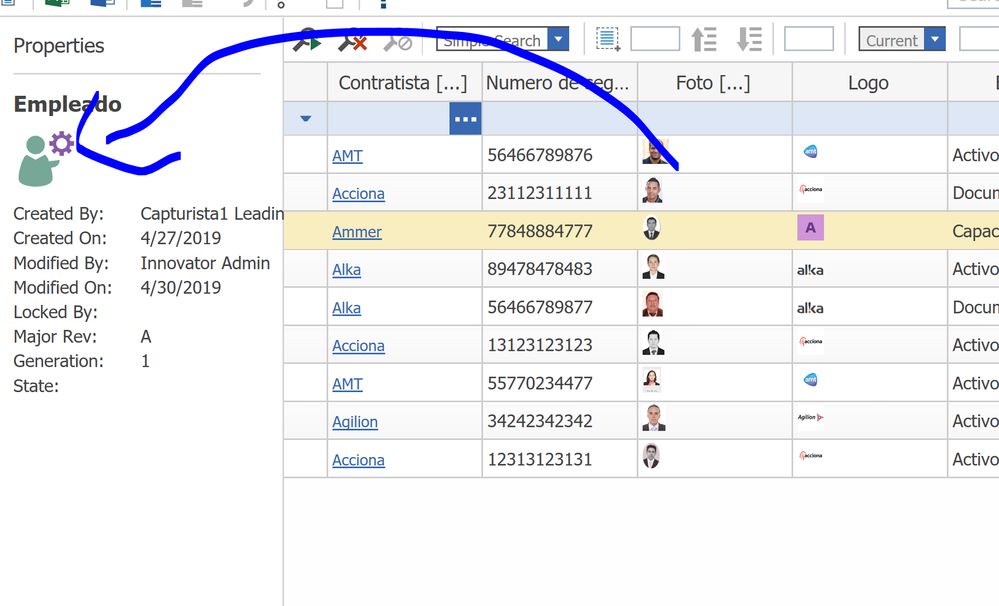The height and width of the screenshot is (606, 999).
Task: Click the page size selection icon
Action: [x=608, y=40]
